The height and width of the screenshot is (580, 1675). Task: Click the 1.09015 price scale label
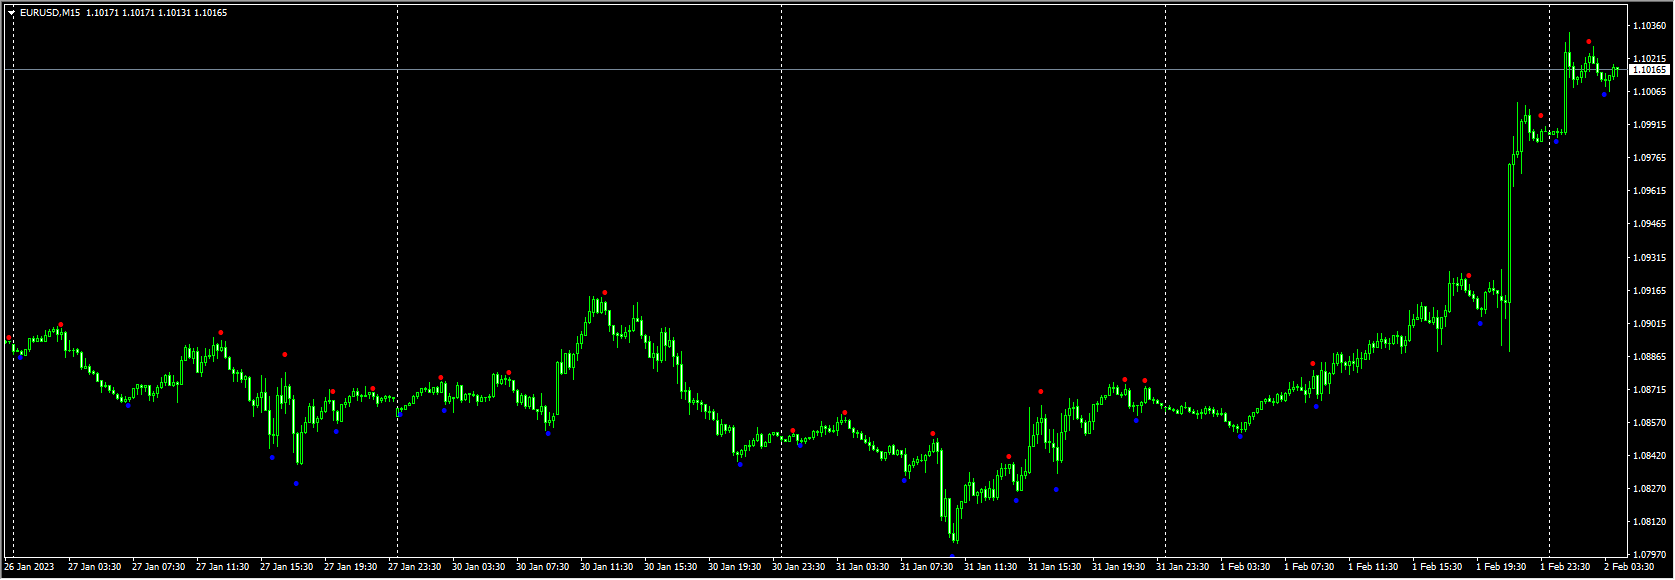click(1649, 324)
